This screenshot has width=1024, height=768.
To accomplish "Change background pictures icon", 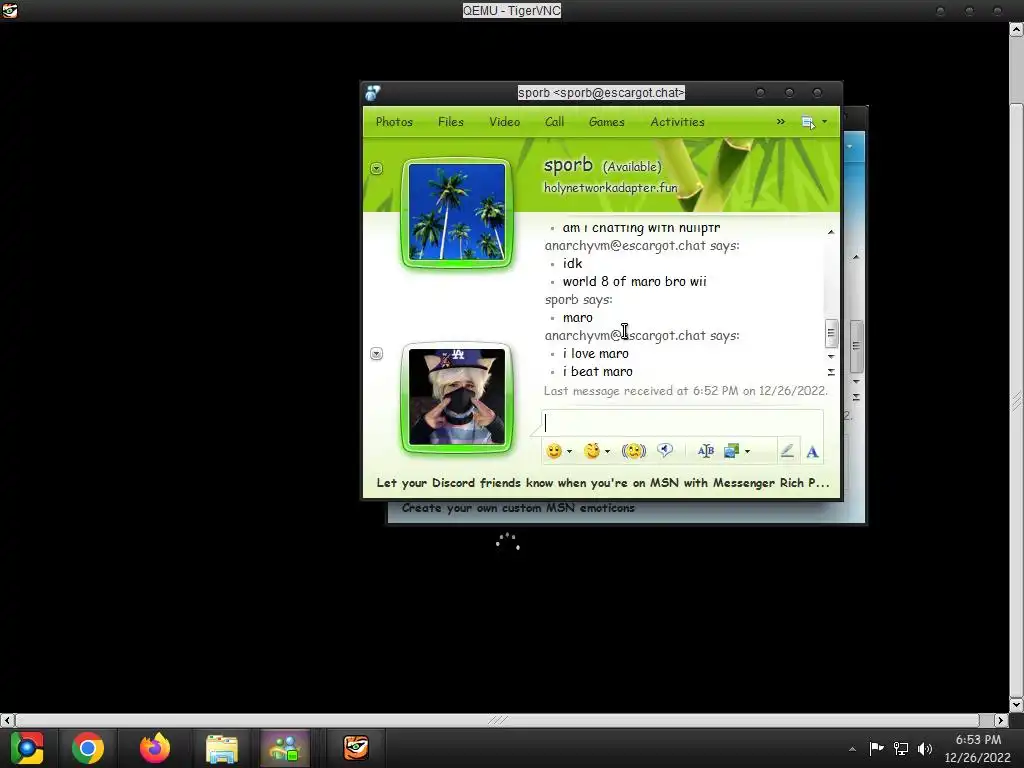I will (731, 451).
